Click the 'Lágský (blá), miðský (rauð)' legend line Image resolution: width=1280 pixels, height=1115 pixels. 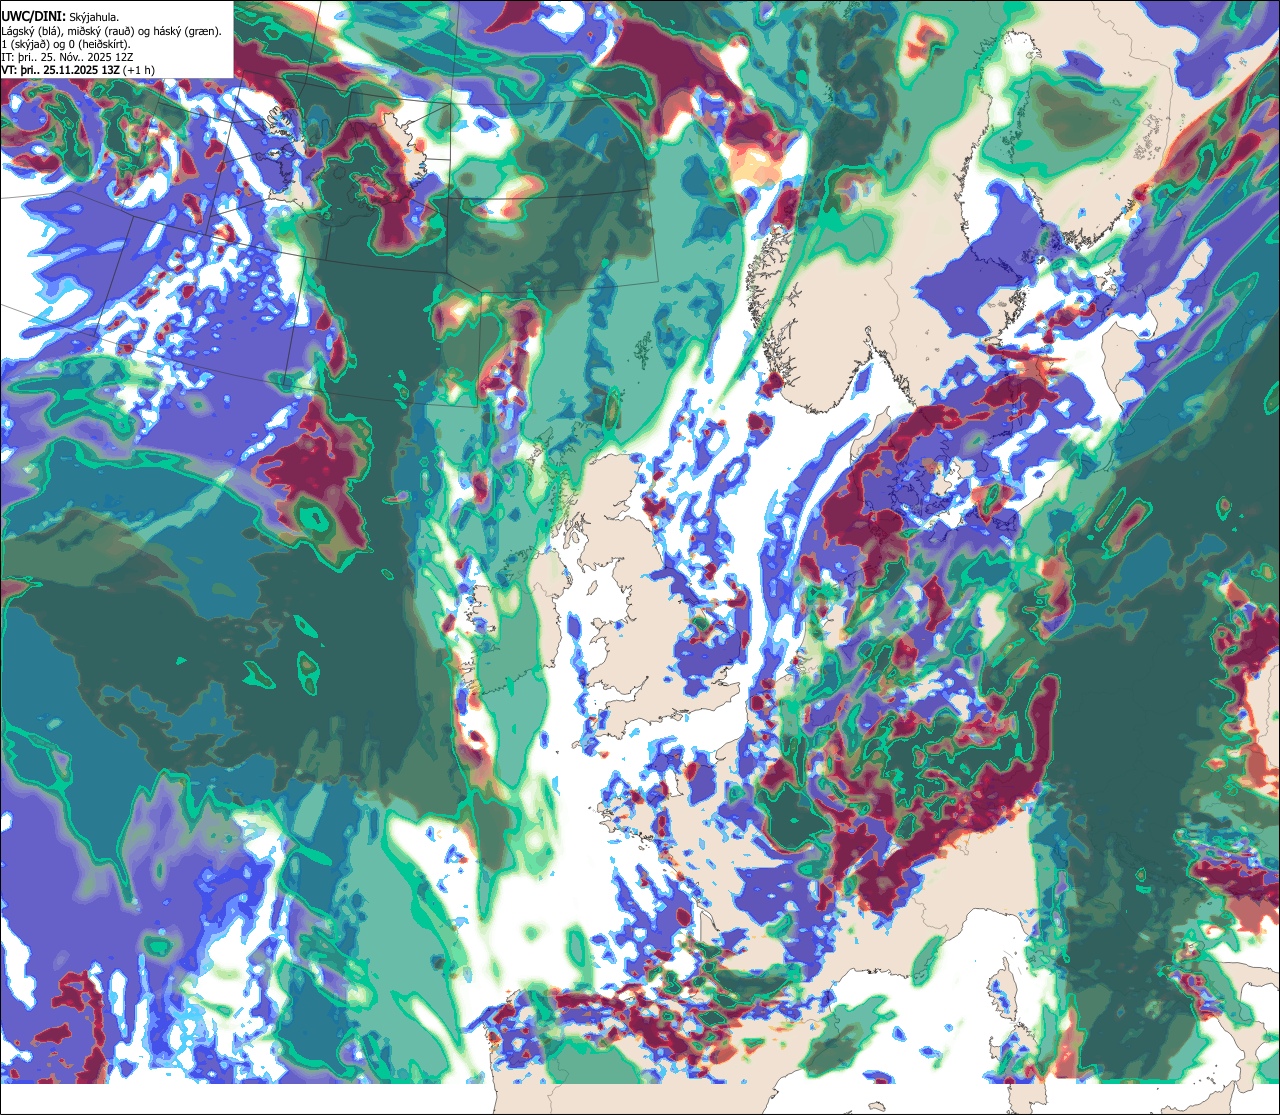tap(112, 31)
